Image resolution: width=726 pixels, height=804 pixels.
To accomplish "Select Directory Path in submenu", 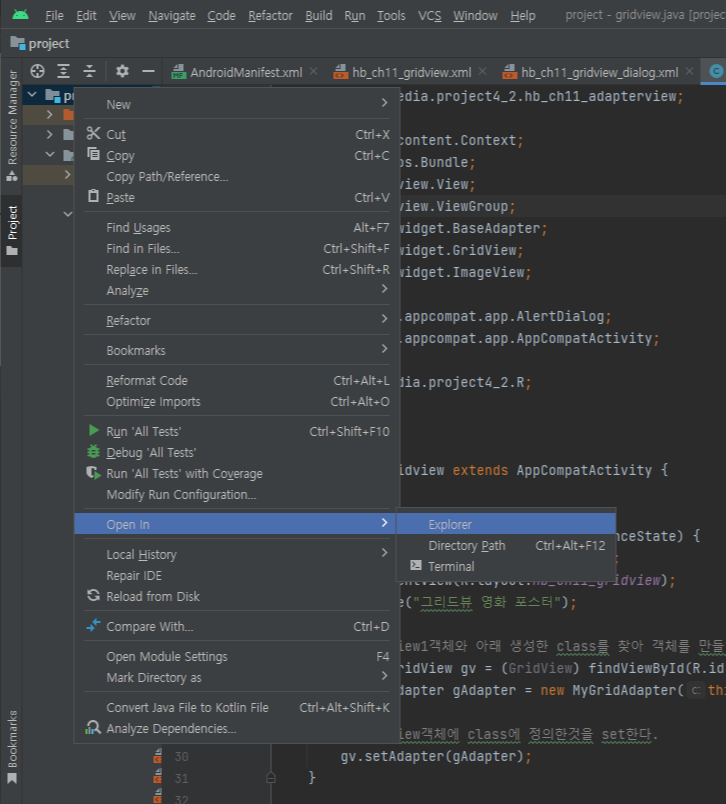I will (506, 546).
